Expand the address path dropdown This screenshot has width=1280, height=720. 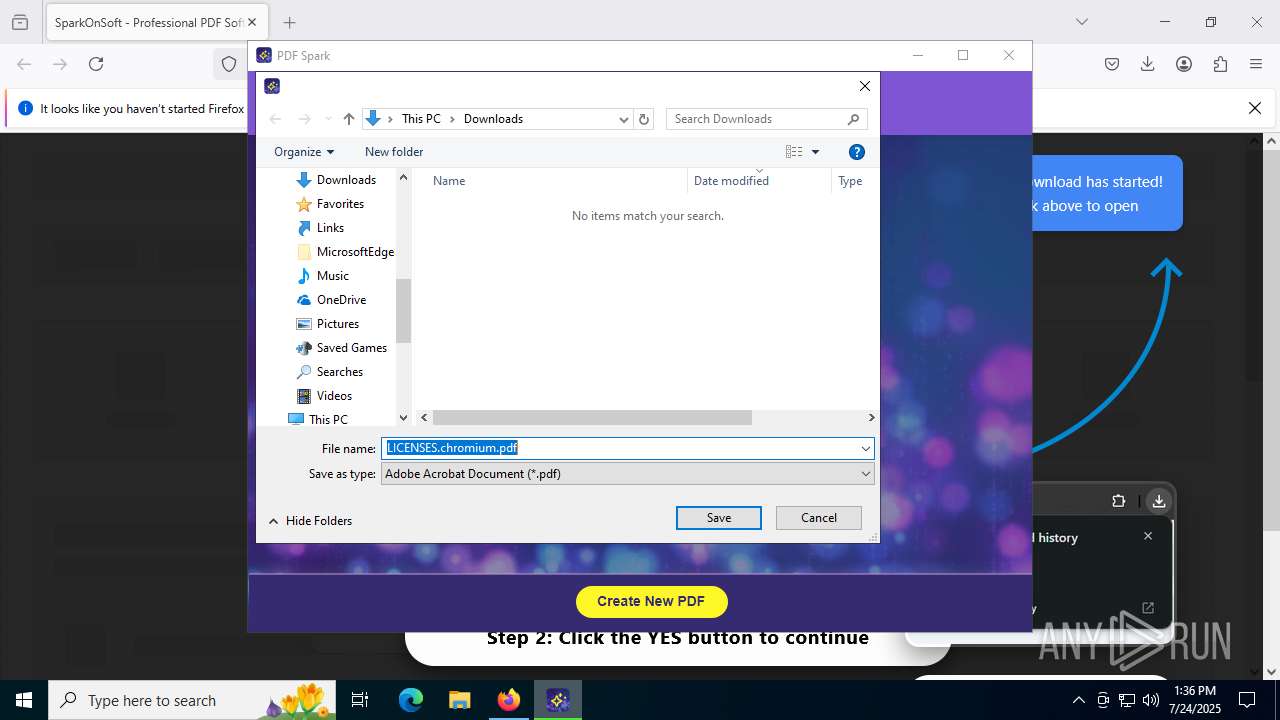click(x=624, y=119)
